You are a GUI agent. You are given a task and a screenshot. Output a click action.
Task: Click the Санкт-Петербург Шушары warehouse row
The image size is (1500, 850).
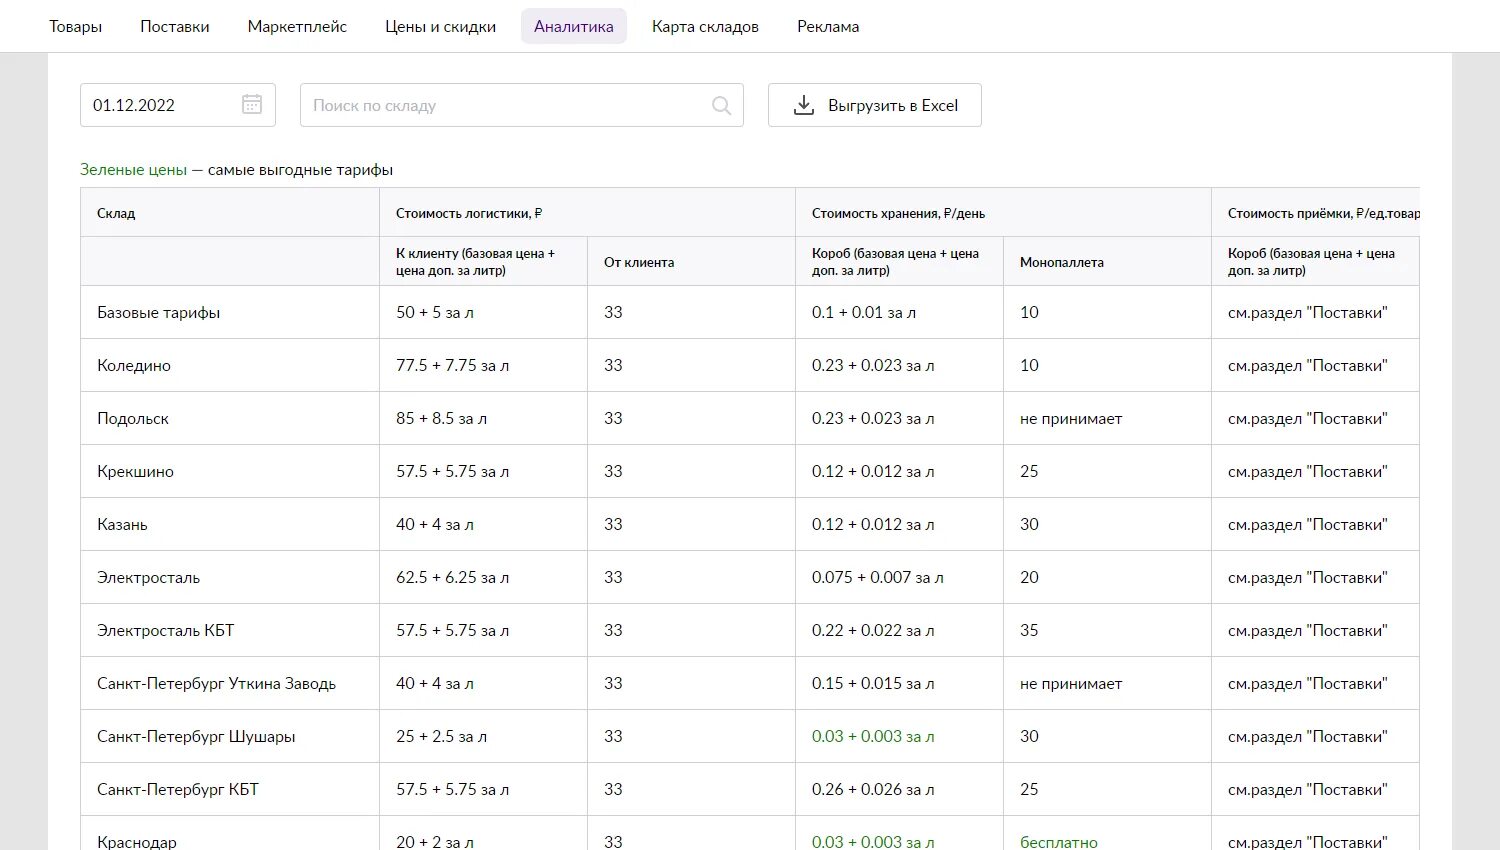point(196,737)
